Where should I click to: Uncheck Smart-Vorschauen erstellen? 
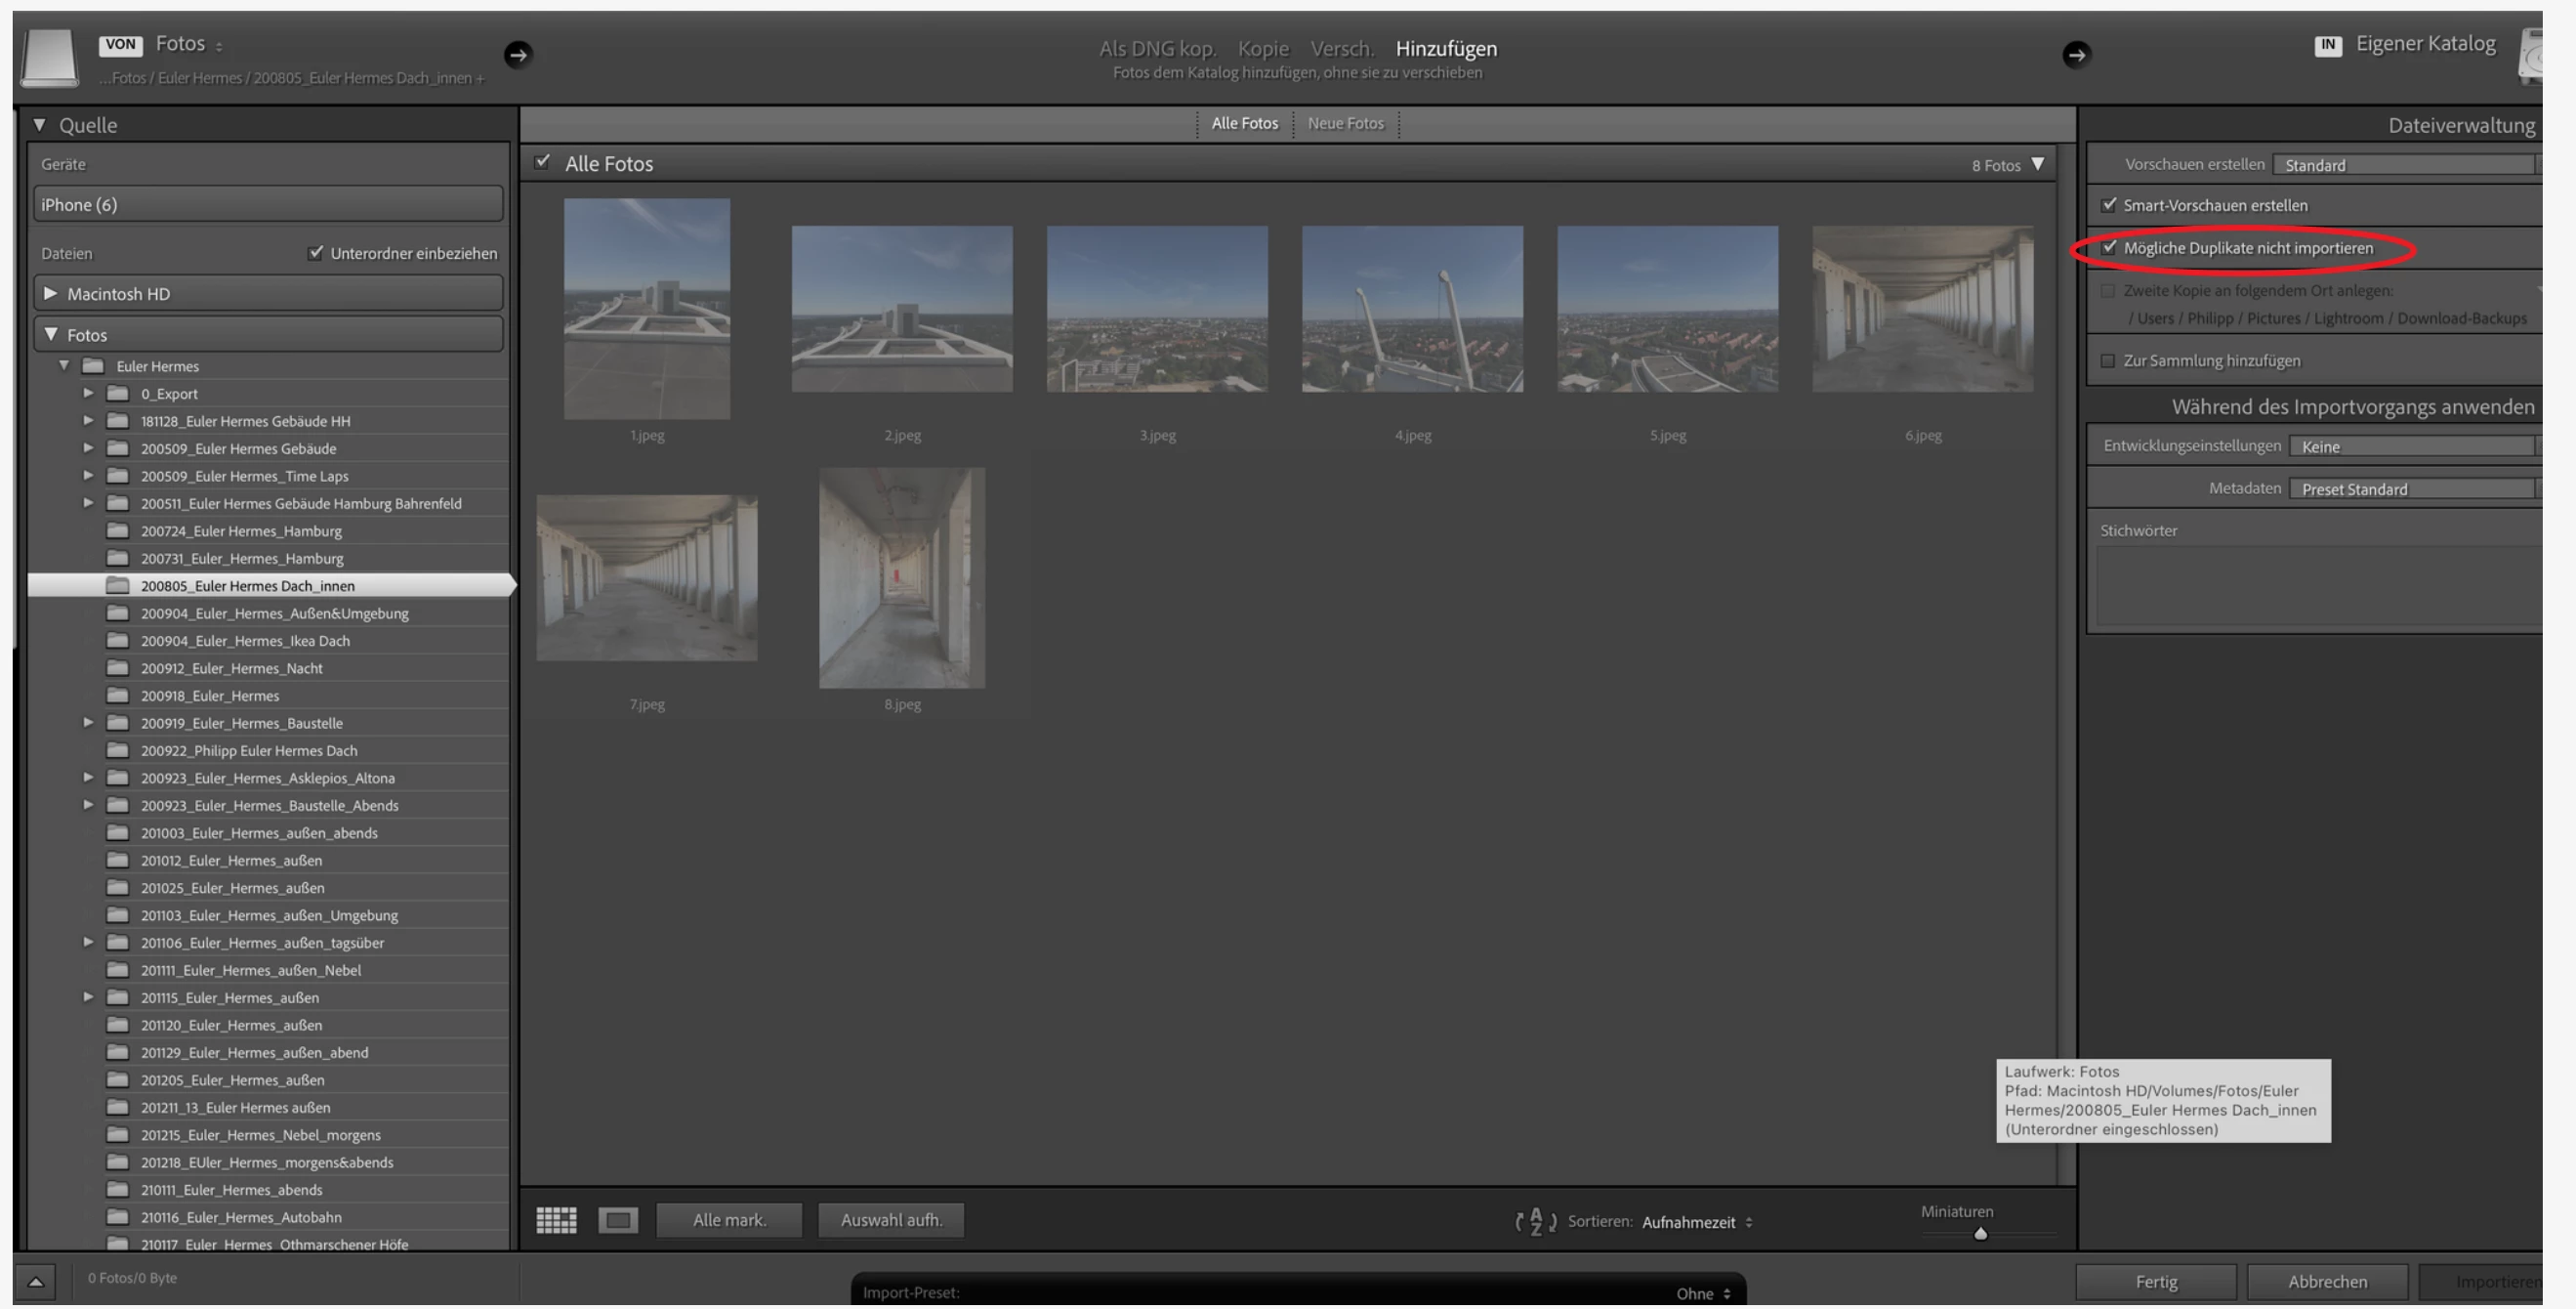2109,205
